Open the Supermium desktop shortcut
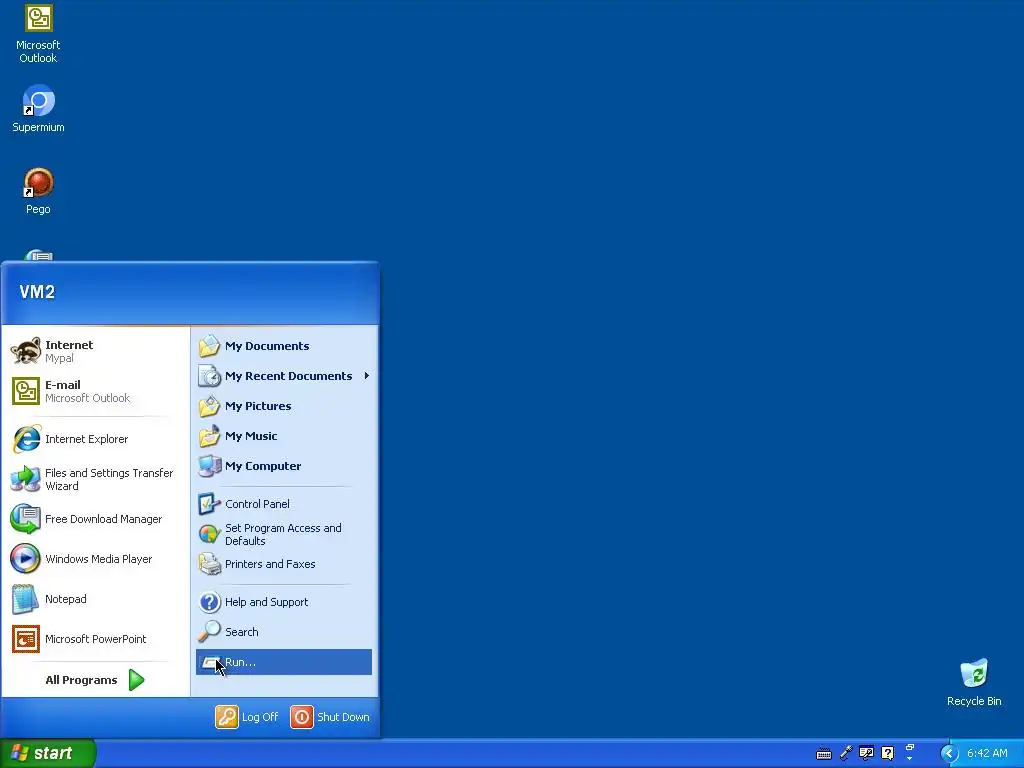The image size is (1024, 768). click(x=38, y=101)
